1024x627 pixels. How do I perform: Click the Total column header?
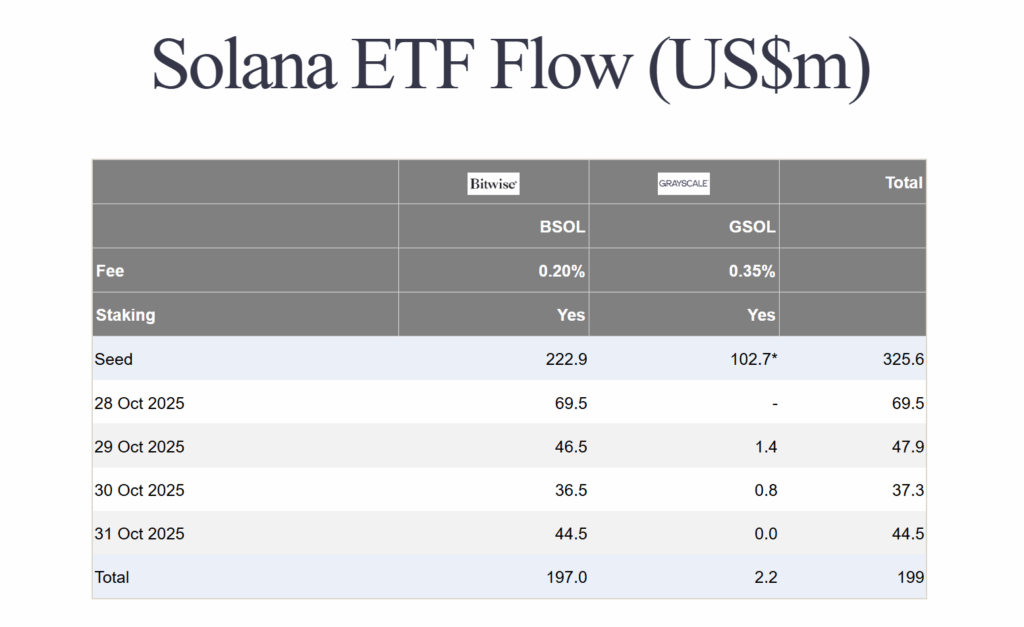point(903,183)
